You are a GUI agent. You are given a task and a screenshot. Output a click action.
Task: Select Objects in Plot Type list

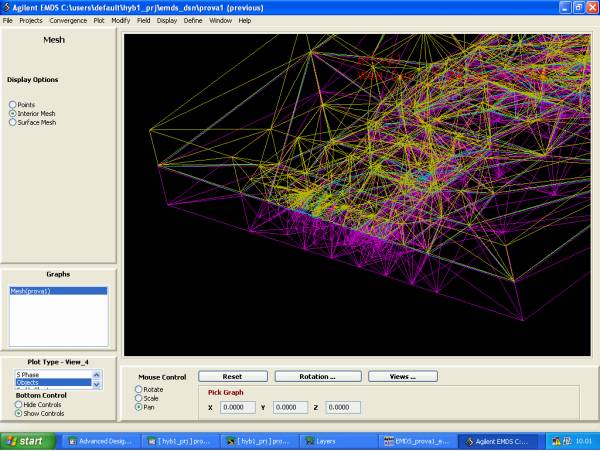pyautogui.click(x=54, y=383)
